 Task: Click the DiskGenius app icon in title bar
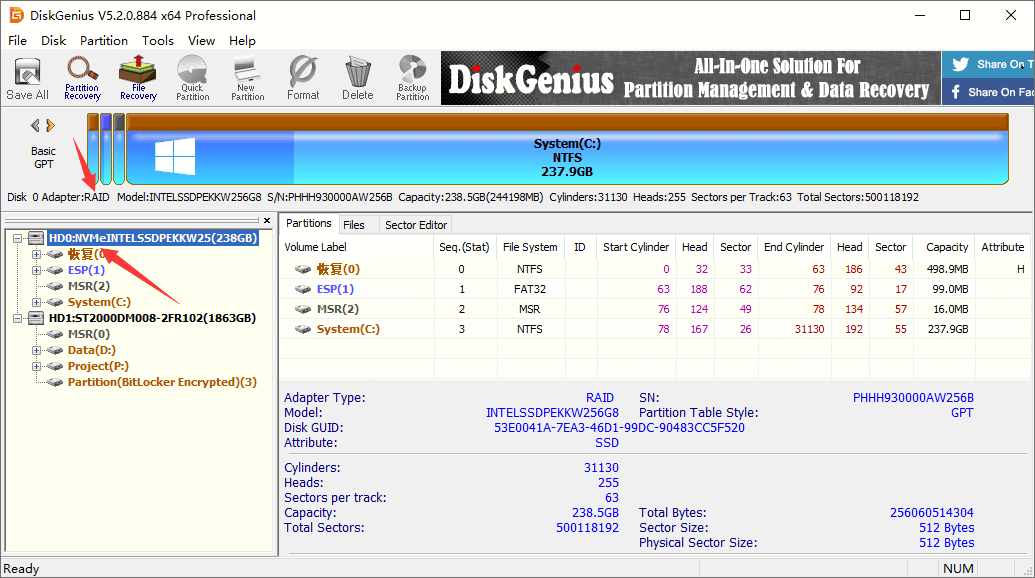point(17,15)
